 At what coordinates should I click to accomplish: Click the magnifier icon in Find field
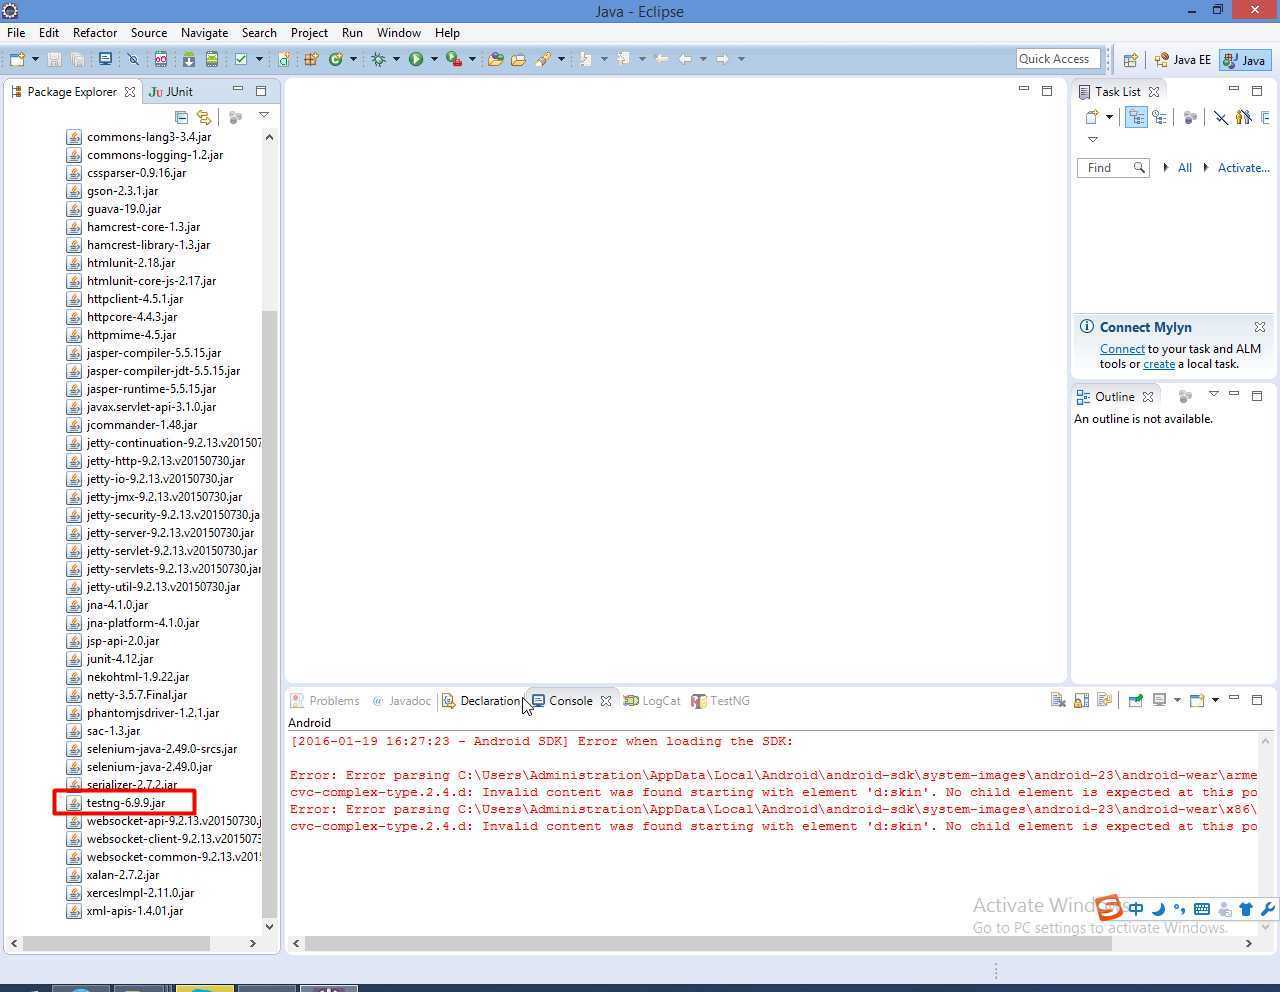1139,168
